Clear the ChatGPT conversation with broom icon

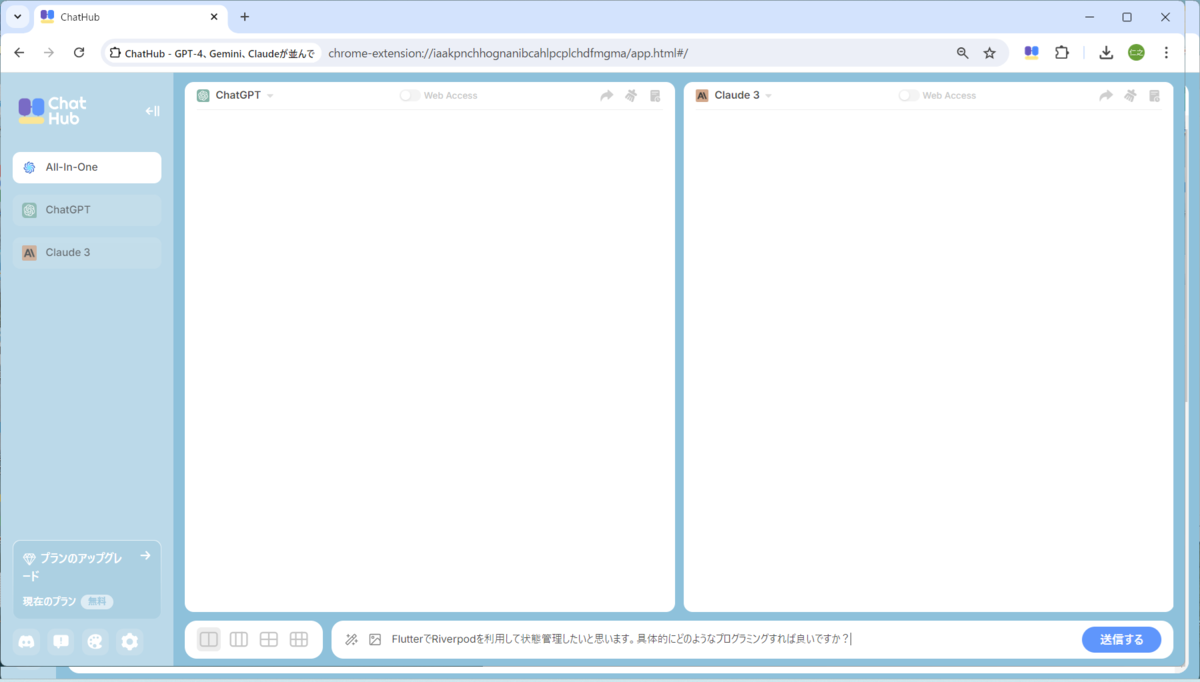point(631,96)
